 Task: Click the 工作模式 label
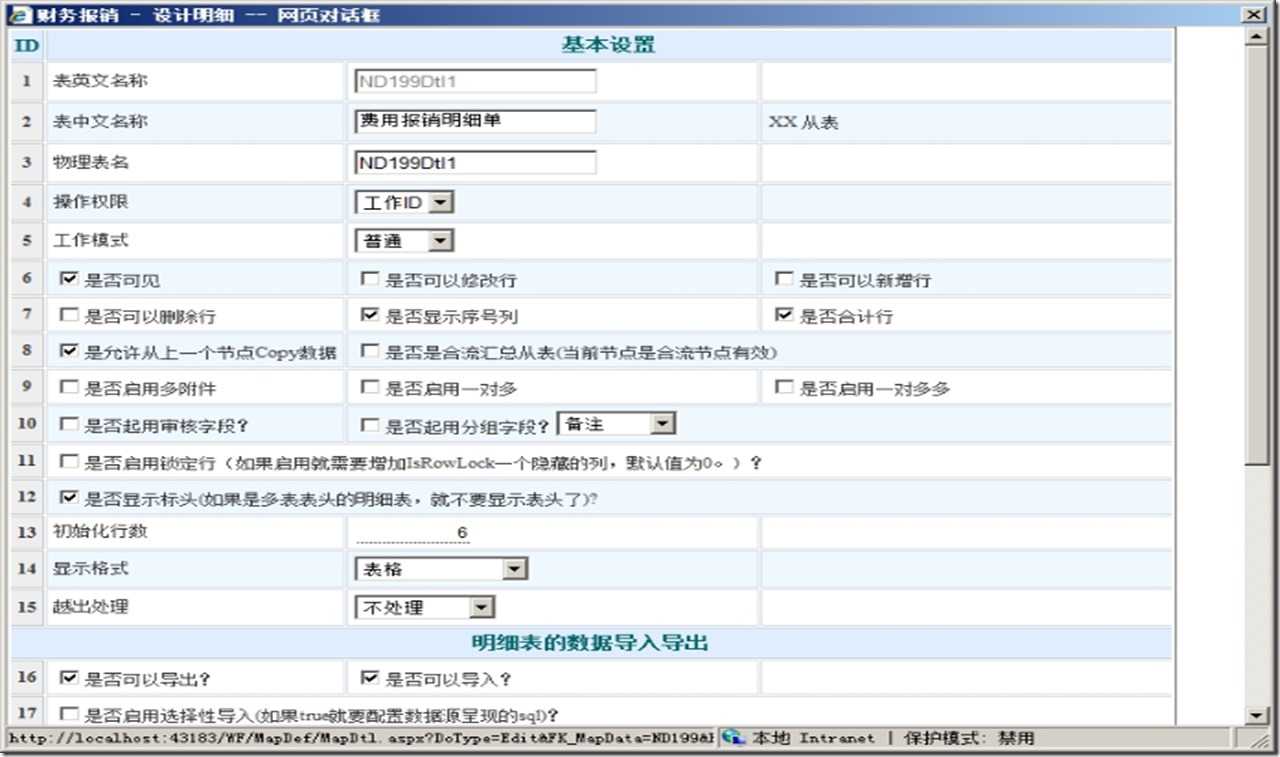coord(91,240)
